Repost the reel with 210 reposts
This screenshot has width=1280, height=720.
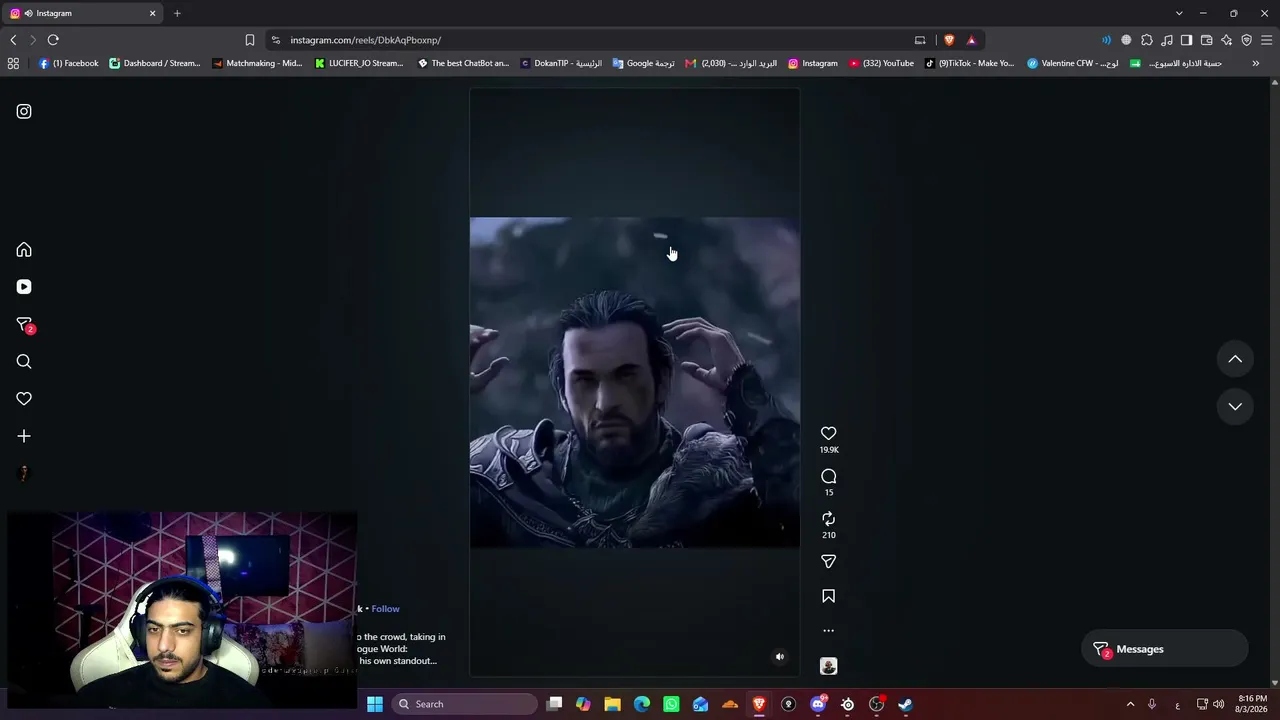click(828, 519)
